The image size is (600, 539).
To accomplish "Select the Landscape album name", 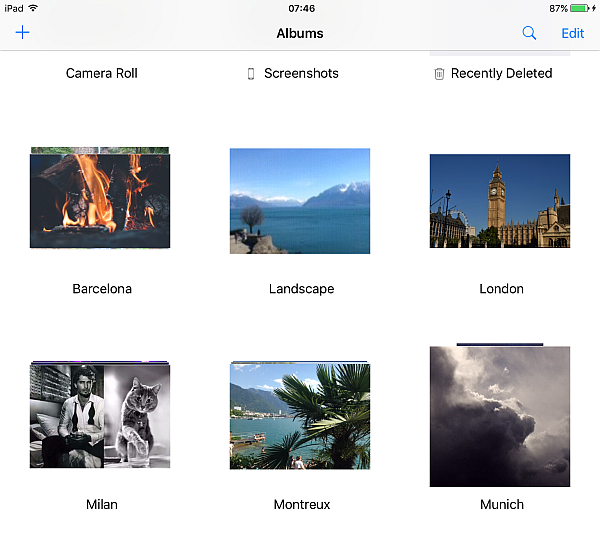I will [x=302, y=289].
